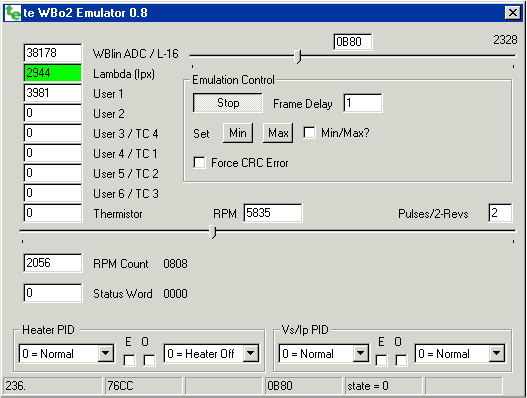Set values with the Min button

[x=238, y=133]
